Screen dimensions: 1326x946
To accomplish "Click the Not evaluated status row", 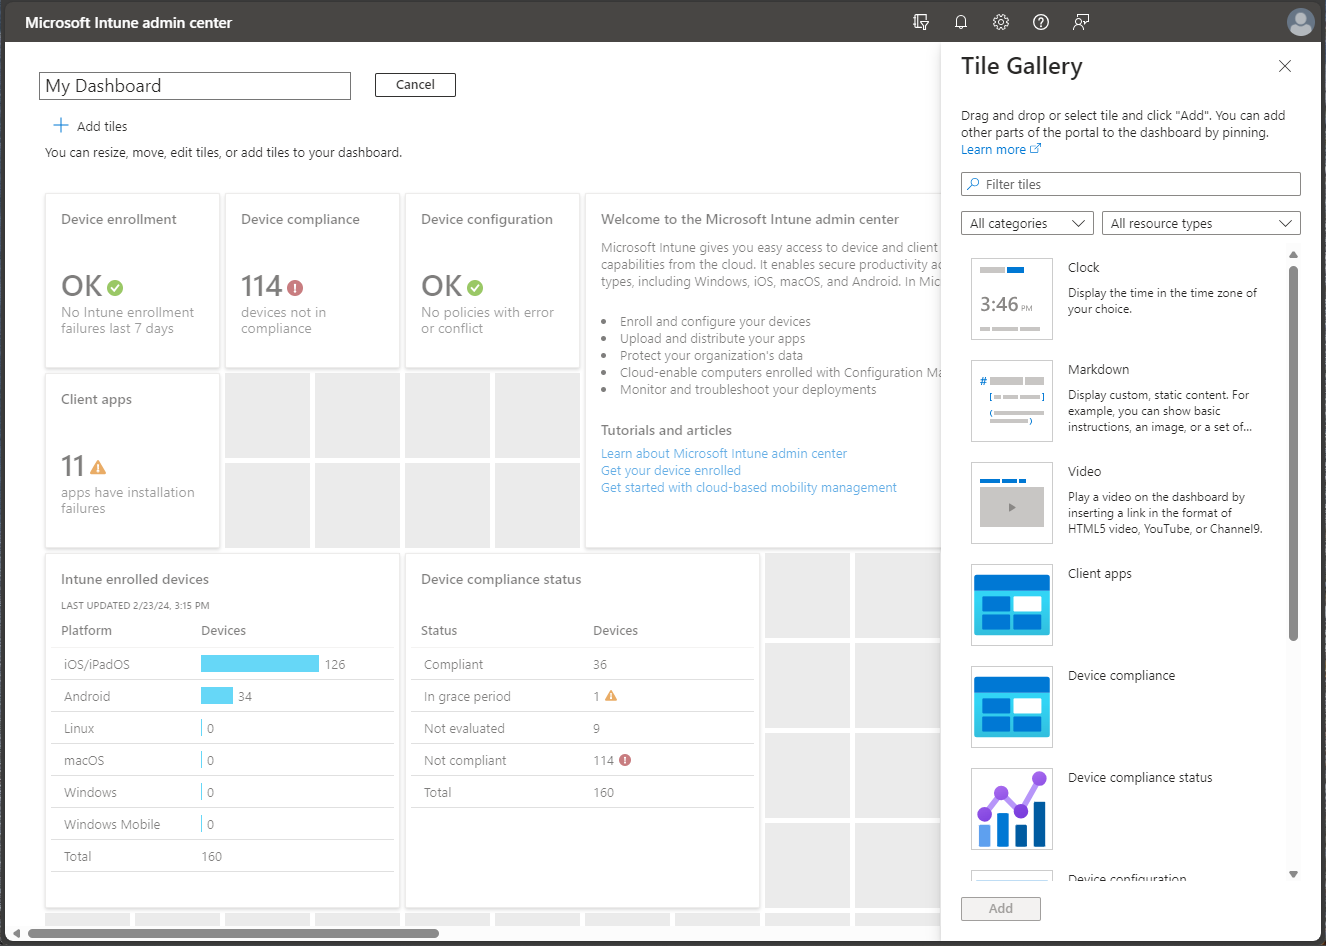I will pos(582,728).
